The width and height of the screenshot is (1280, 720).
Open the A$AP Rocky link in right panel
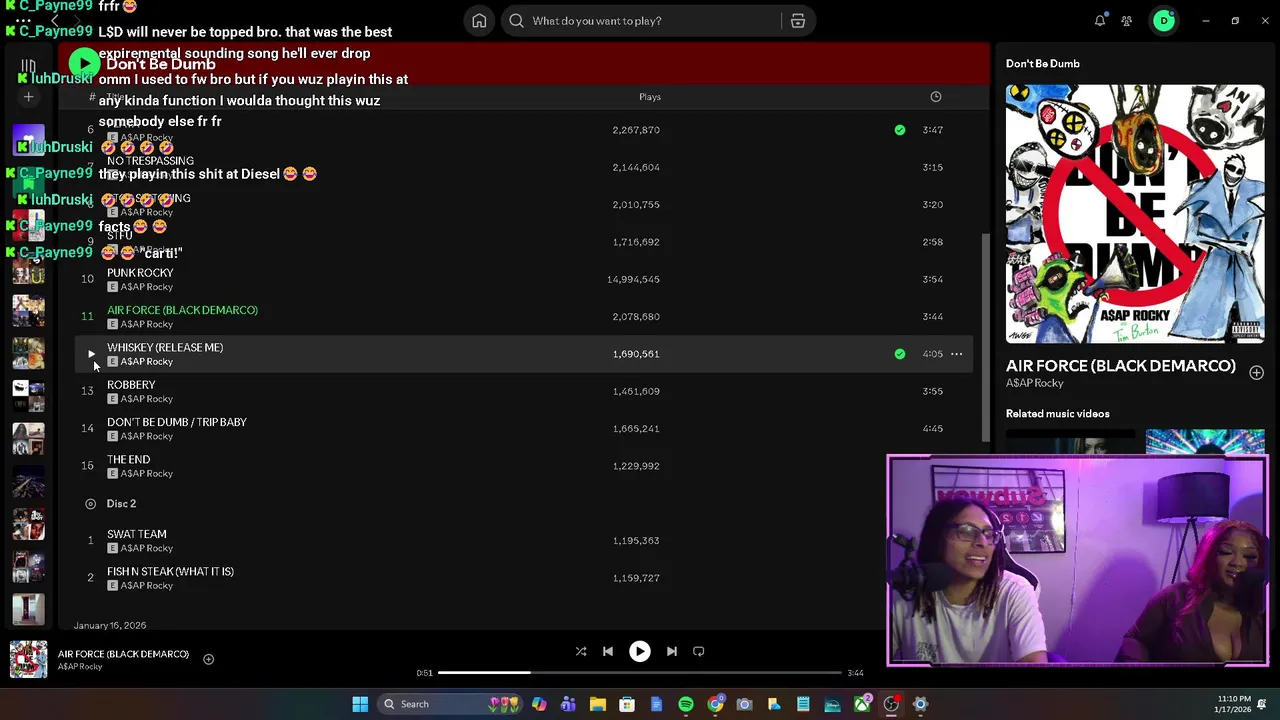click(1034, 383)
